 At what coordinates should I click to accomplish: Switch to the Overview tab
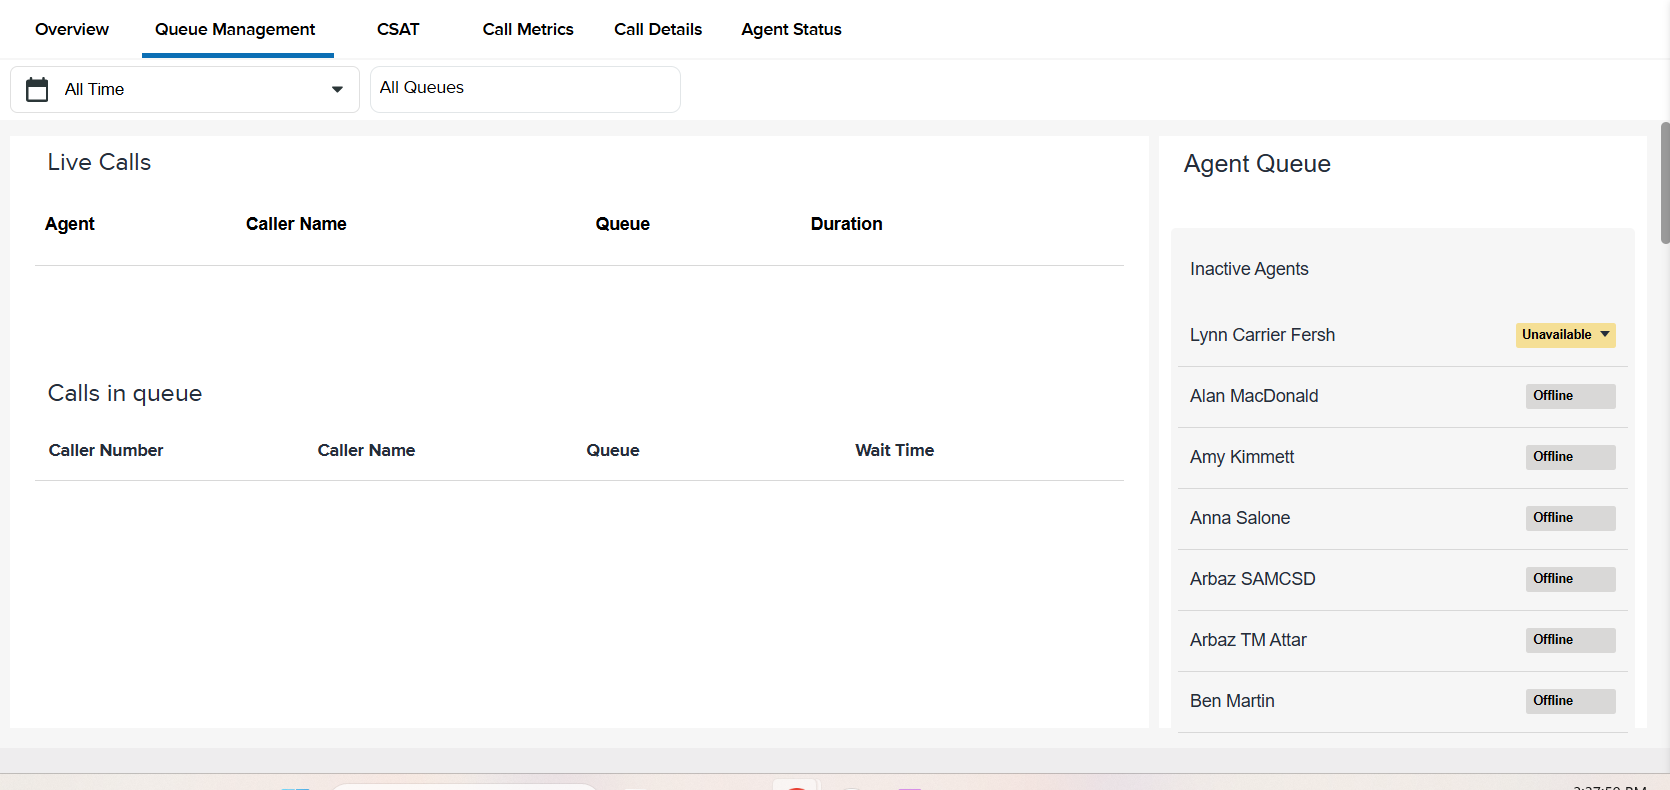pos(72,30)
